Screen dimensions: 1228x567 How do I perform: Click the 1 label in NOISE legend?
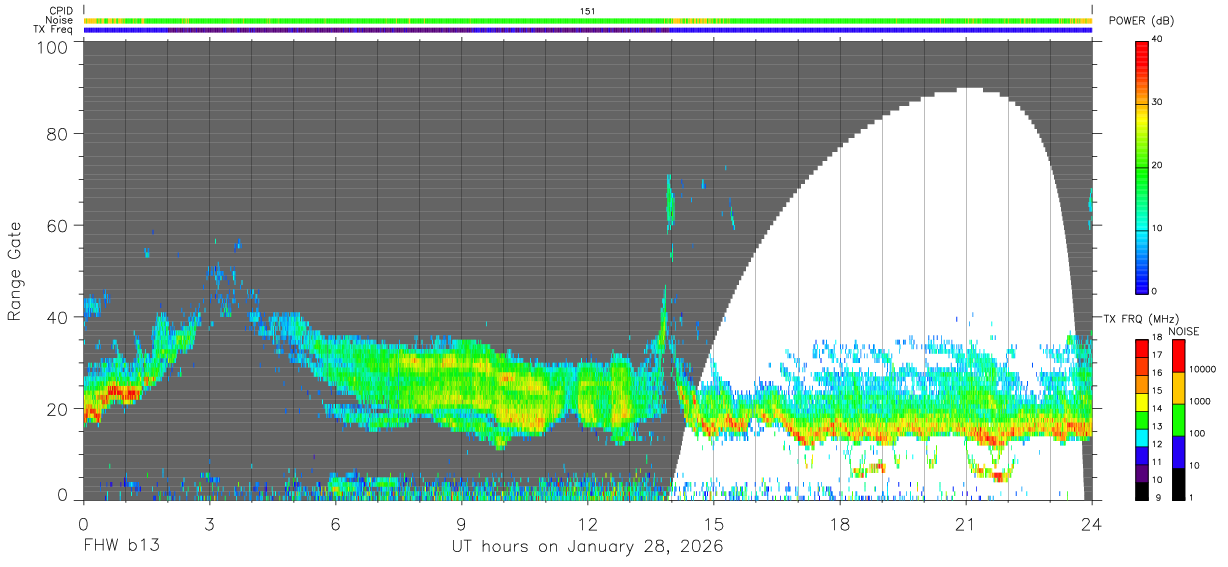pos(1191,497)
